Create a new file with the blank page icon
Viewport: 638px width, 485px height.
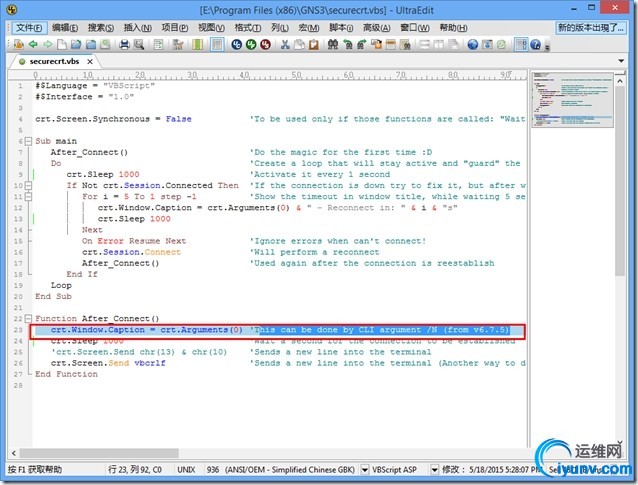point(62,44)
